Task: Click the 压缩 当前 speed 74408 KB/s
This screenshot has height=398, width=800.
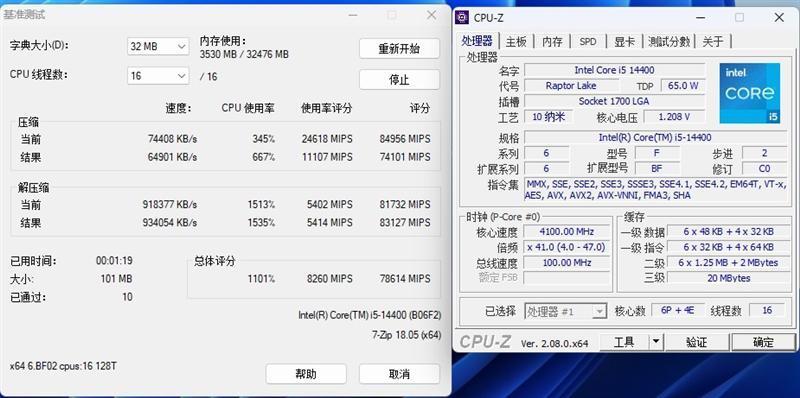Action: point(172,139)
